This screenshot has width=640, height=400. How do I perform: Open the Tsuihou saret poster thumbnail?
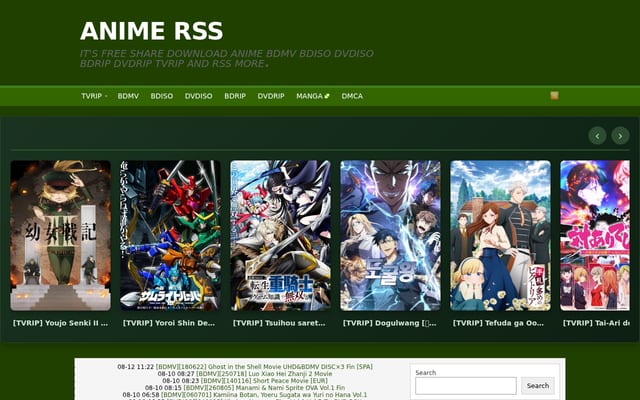click(x=280, y=236)
